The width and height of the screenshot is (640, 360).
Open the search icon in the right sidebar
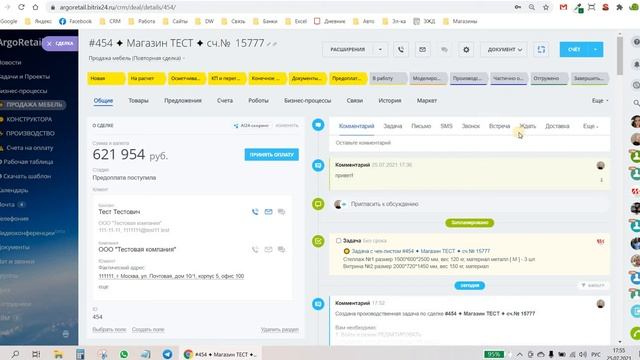point(636,103)
